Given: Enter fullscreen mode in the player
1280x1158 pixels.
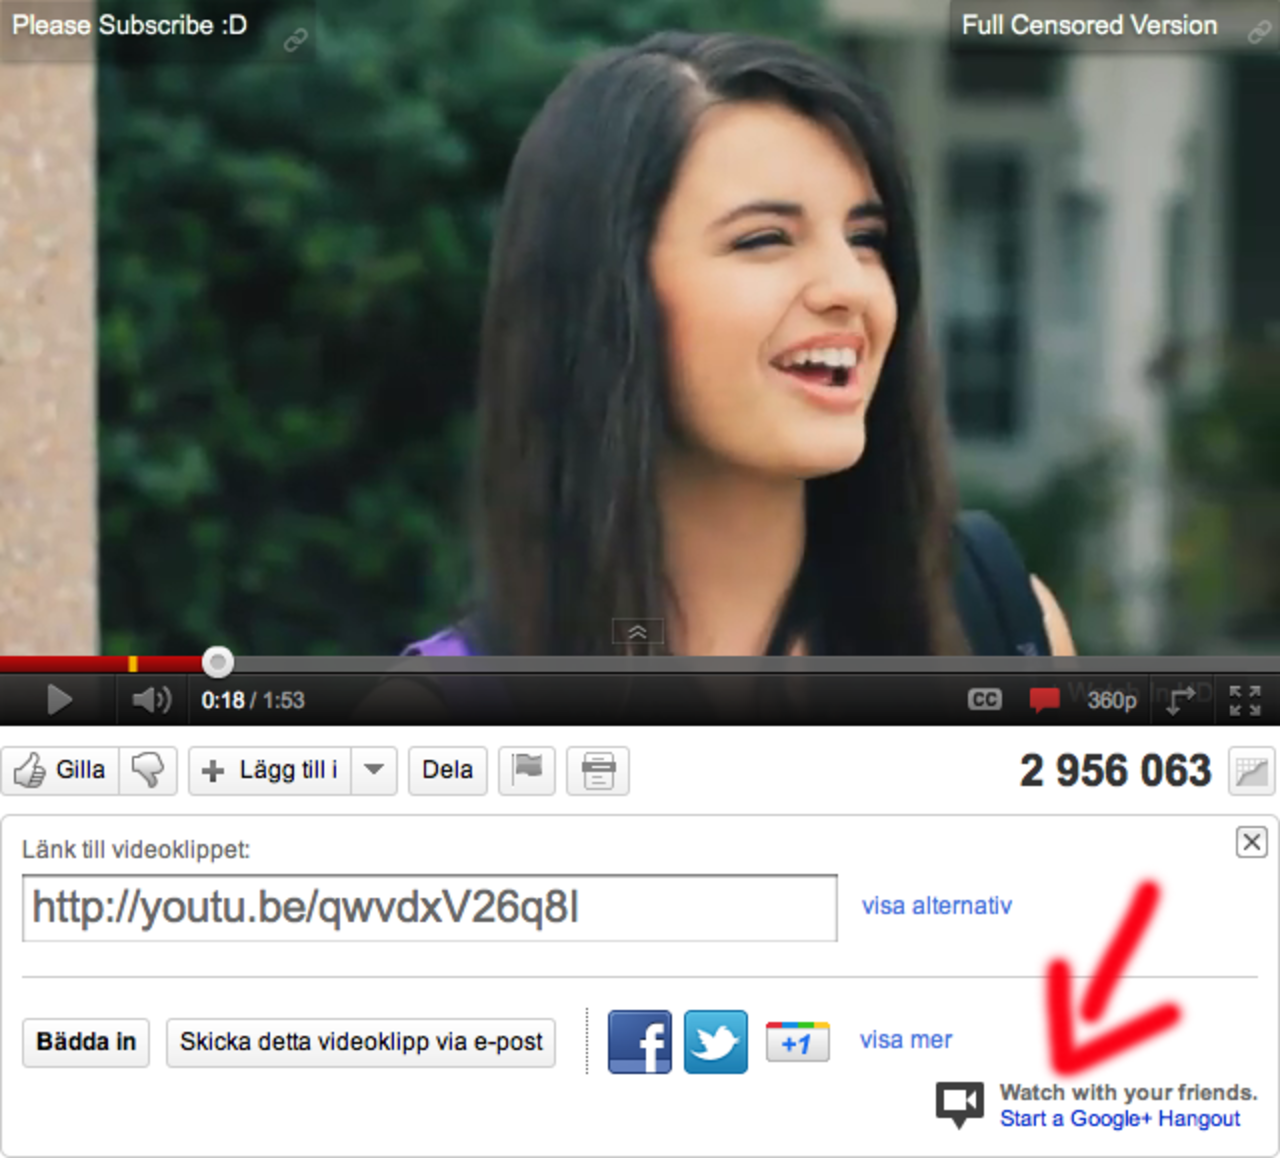Looking at the screenshot, I should [1245, 700].
